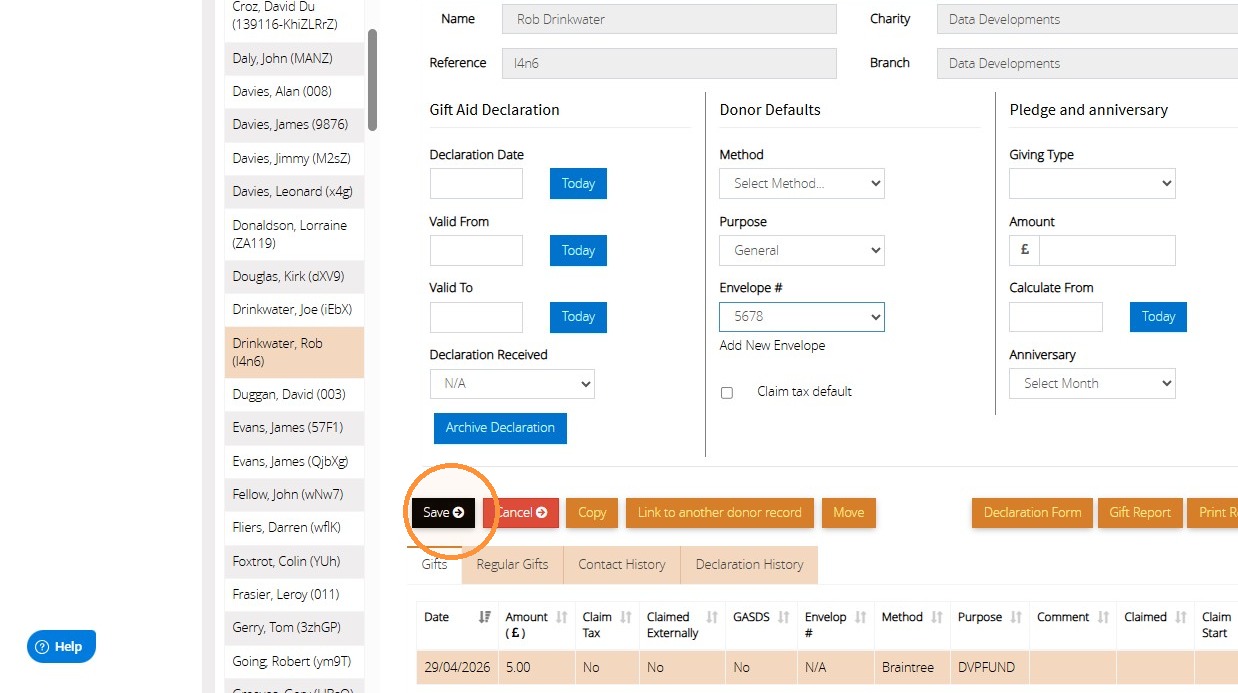This screenshot has height=693, width=1238.
Task: Click the Archive Declaration button
Action: 500,428
